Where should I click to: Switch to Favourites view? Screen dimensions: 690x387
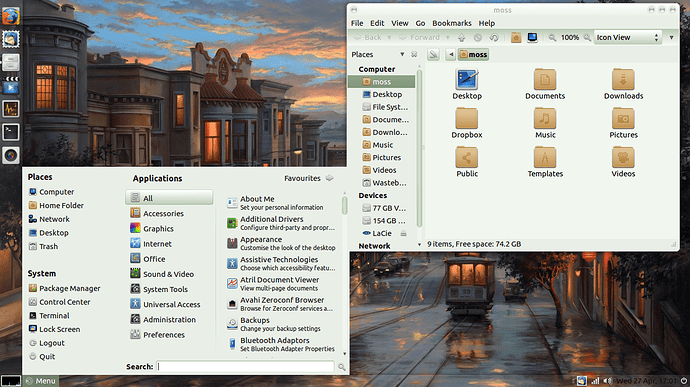click(309, 178)
